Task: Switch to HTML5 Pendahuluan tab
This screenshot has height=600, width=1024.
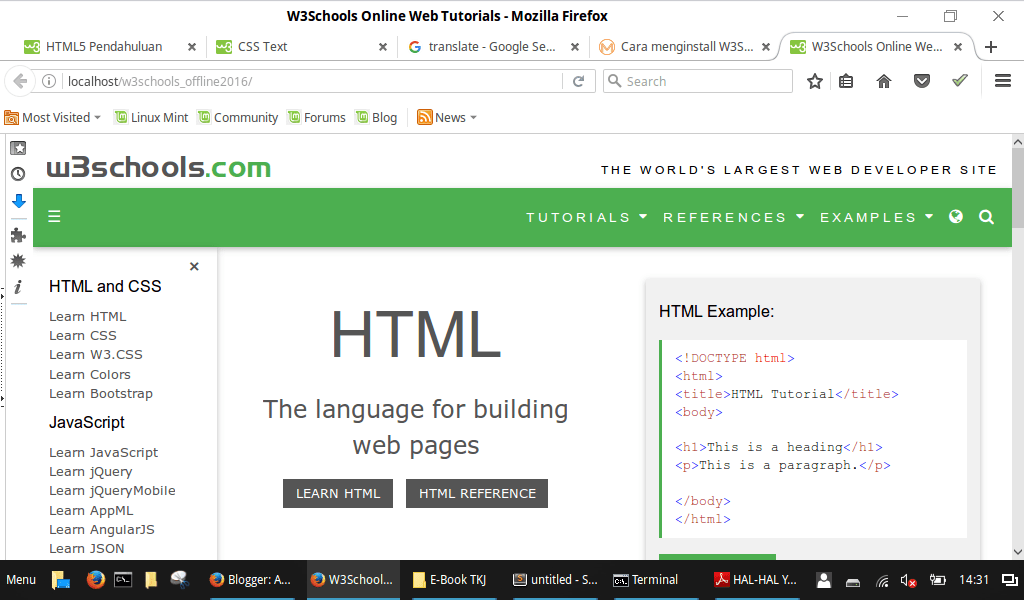Action: 104,47
